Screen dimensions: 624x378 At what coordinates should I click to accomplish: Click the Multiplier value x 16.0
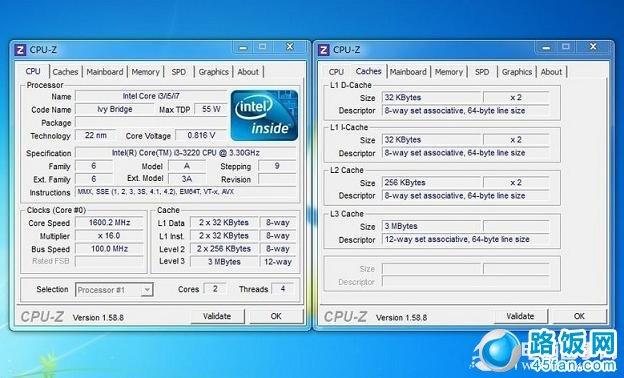(109, 236)
